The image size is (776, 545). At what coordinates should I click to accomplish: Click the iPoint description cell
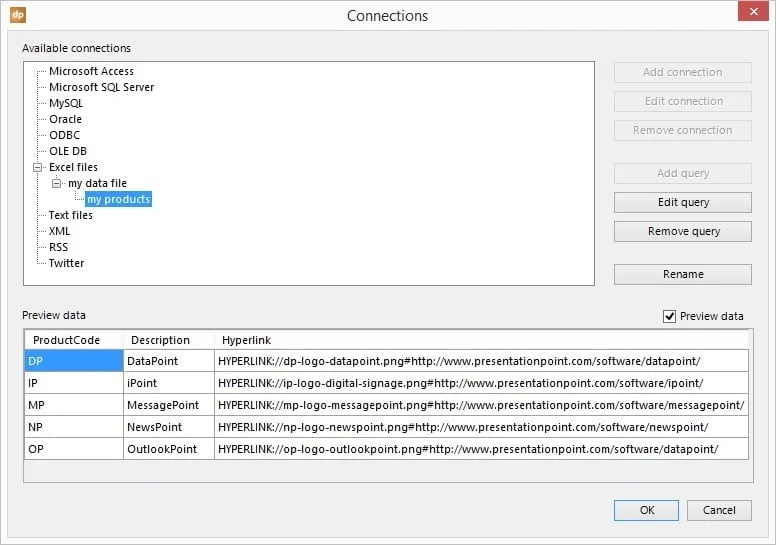pyautogui.click(x=169, y=383)
